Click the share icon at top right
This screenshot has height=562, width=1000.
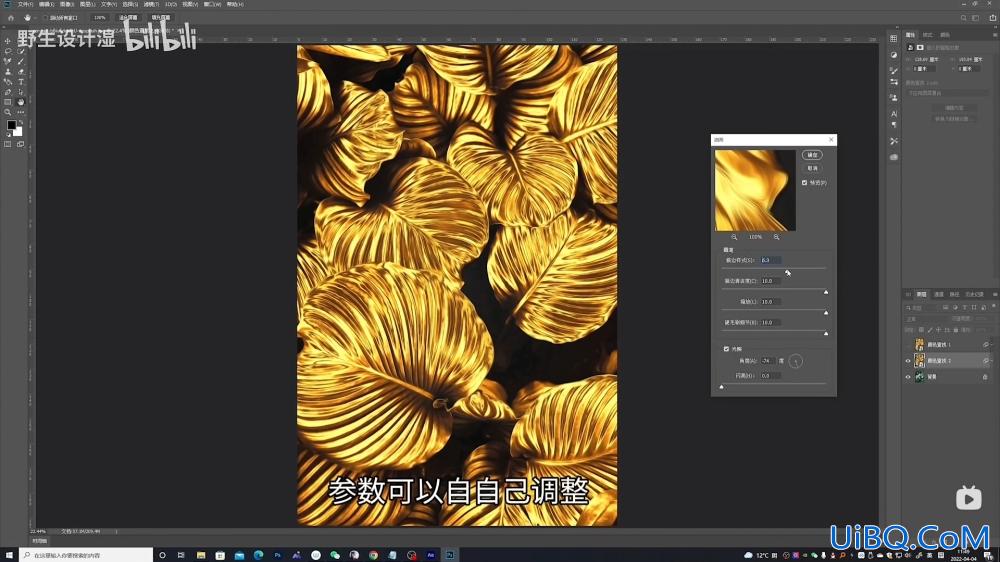(x=992, y=18)
